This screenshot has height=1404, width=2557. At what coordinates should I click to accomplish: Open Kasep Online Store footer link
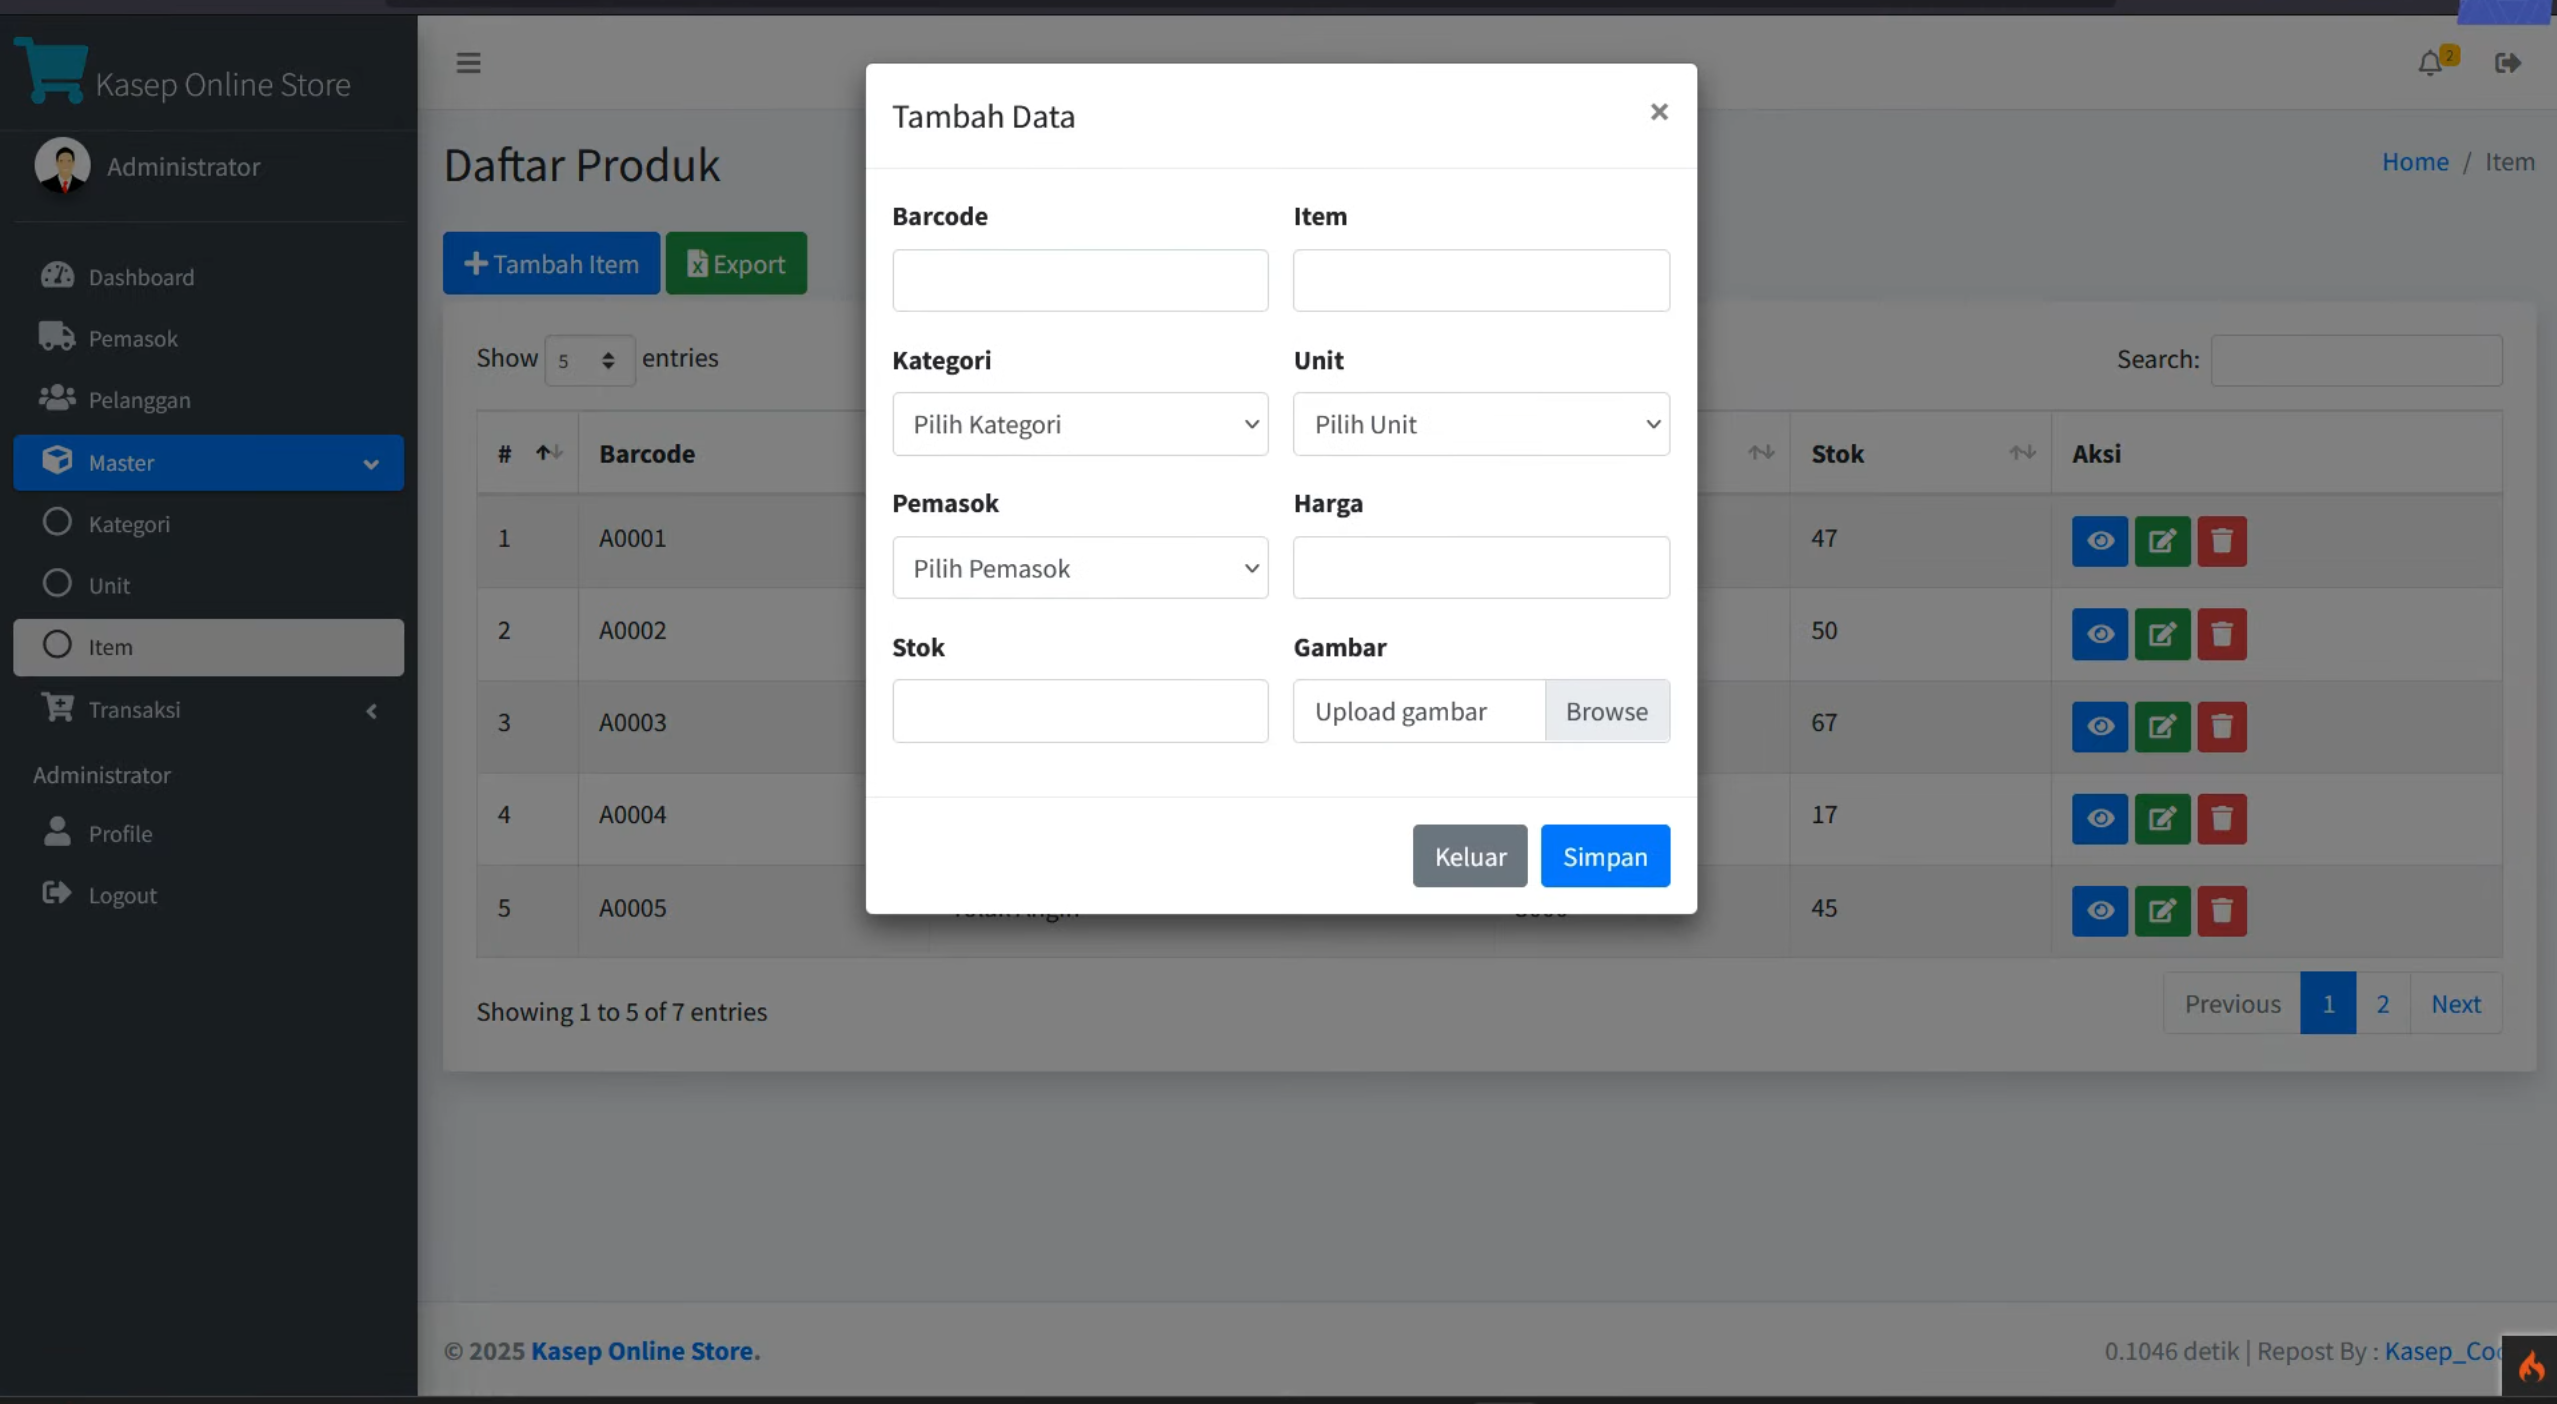(642, 1350)
